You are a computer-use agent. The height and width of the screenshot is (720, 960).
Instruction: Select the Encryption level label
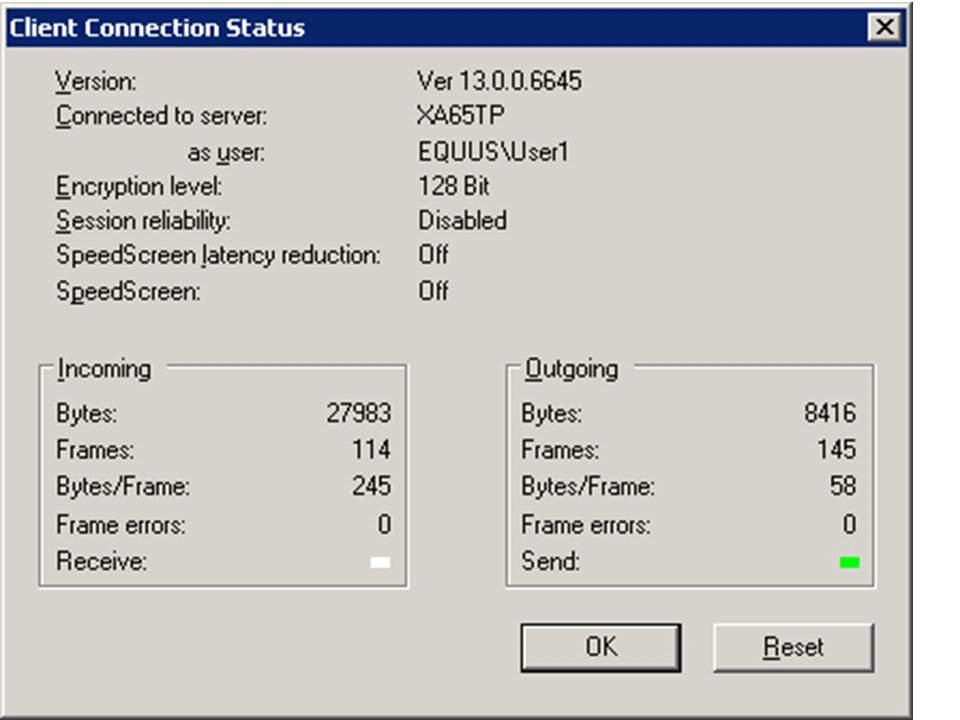(x=139, y=186)
